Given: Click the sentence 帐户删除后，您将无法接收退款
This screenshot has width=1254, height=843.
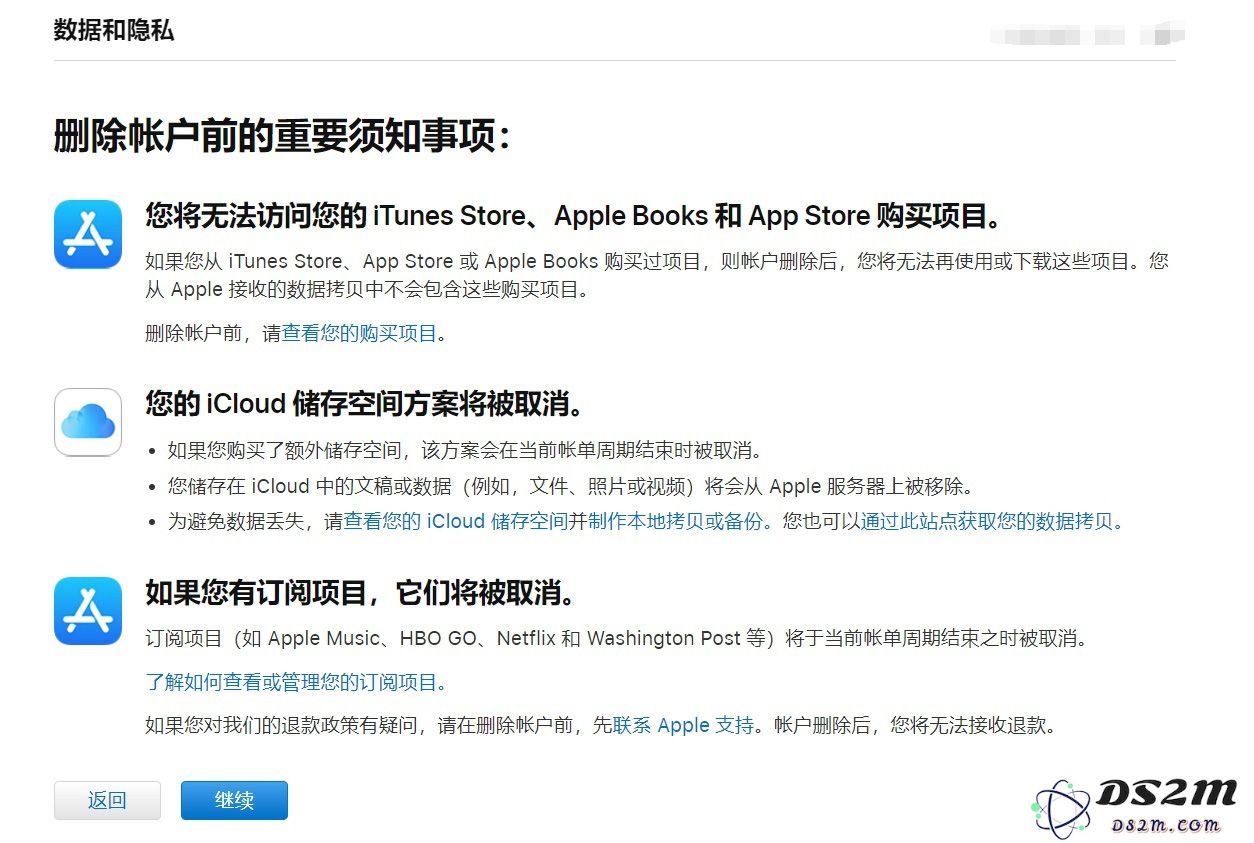Looking at the screenshot, I should point(915,725).
